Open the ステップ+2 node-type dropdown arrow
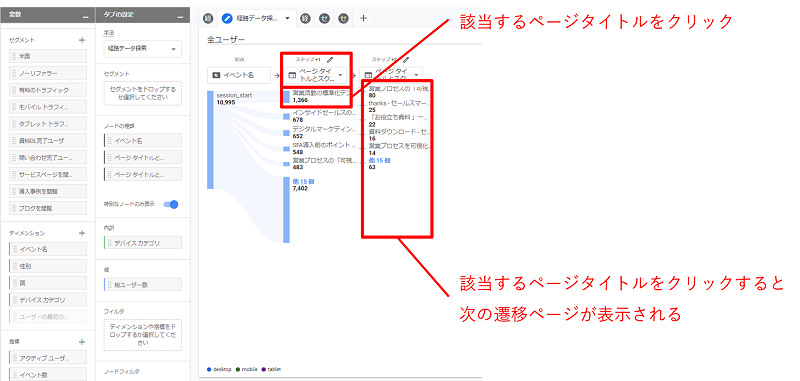 (x=416, y=75)
